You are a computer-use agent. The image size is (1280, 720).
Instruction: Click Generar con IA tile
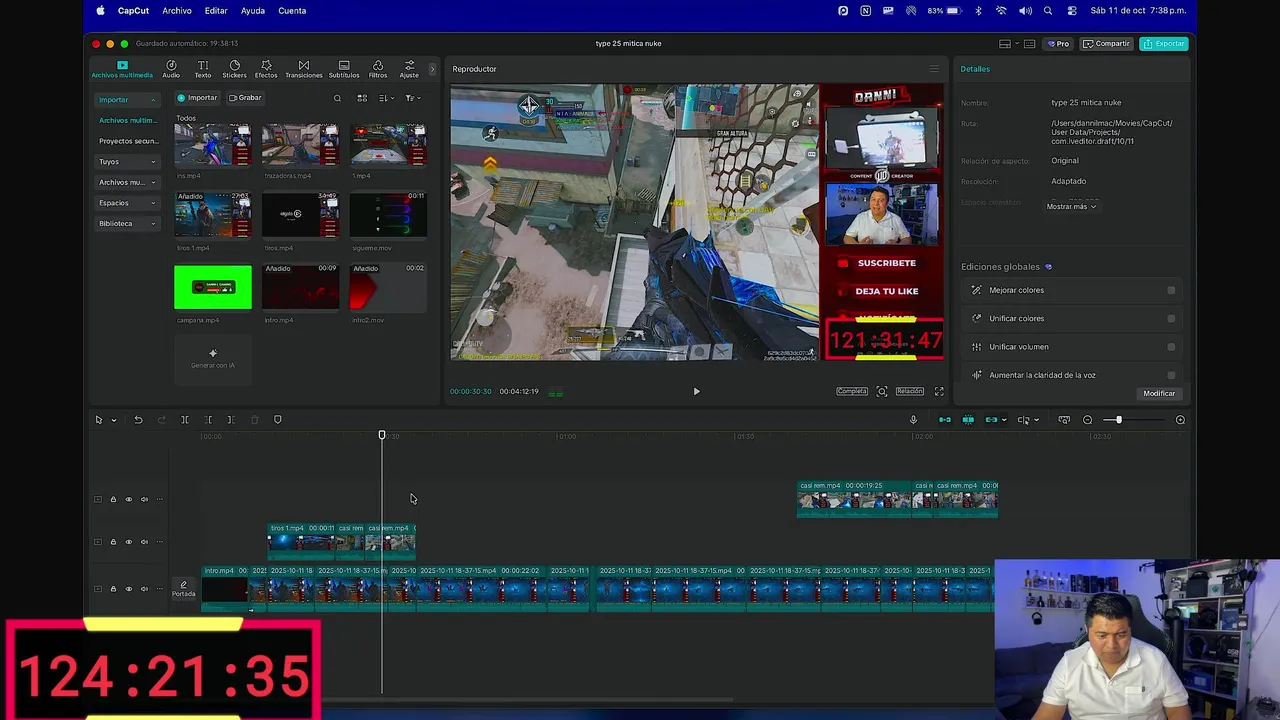[213, 359]
